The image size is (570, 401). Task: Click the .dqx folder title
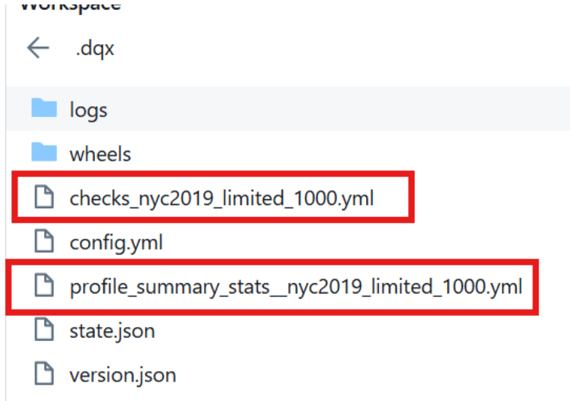[x=95, y=49]
